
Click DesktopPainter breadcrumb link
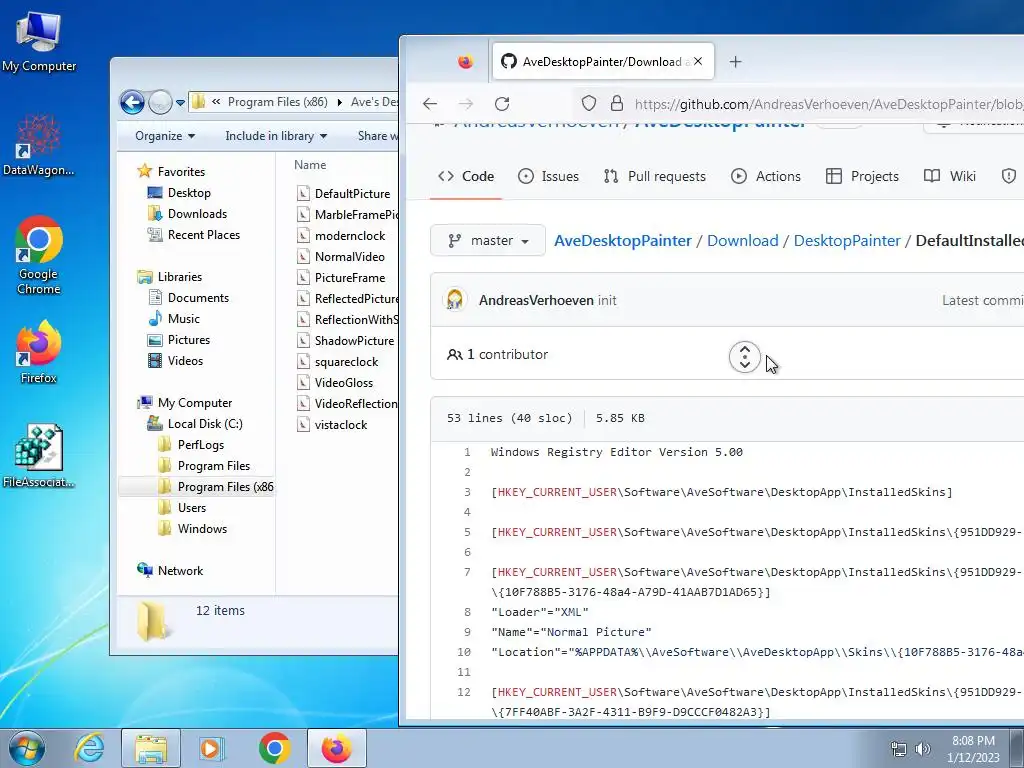(x=847, y=240)
